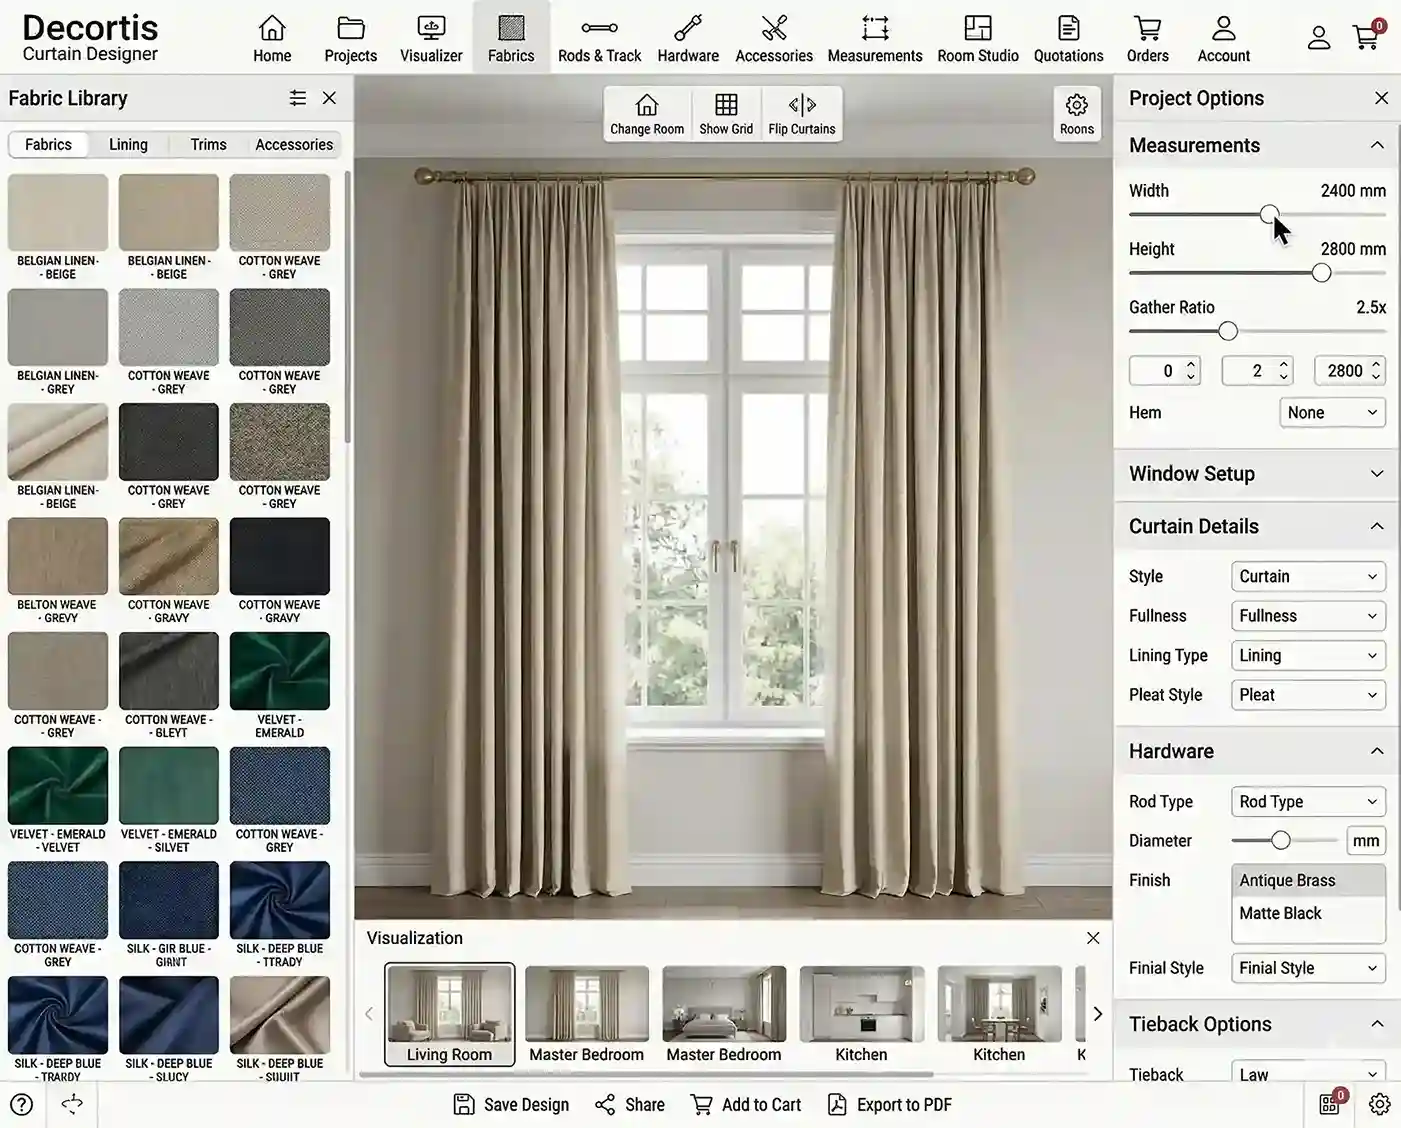The width and height of the screenshot is (1401, 1128).
Task: Collapse the Measurements section panel
Action: pos(1376,144)
